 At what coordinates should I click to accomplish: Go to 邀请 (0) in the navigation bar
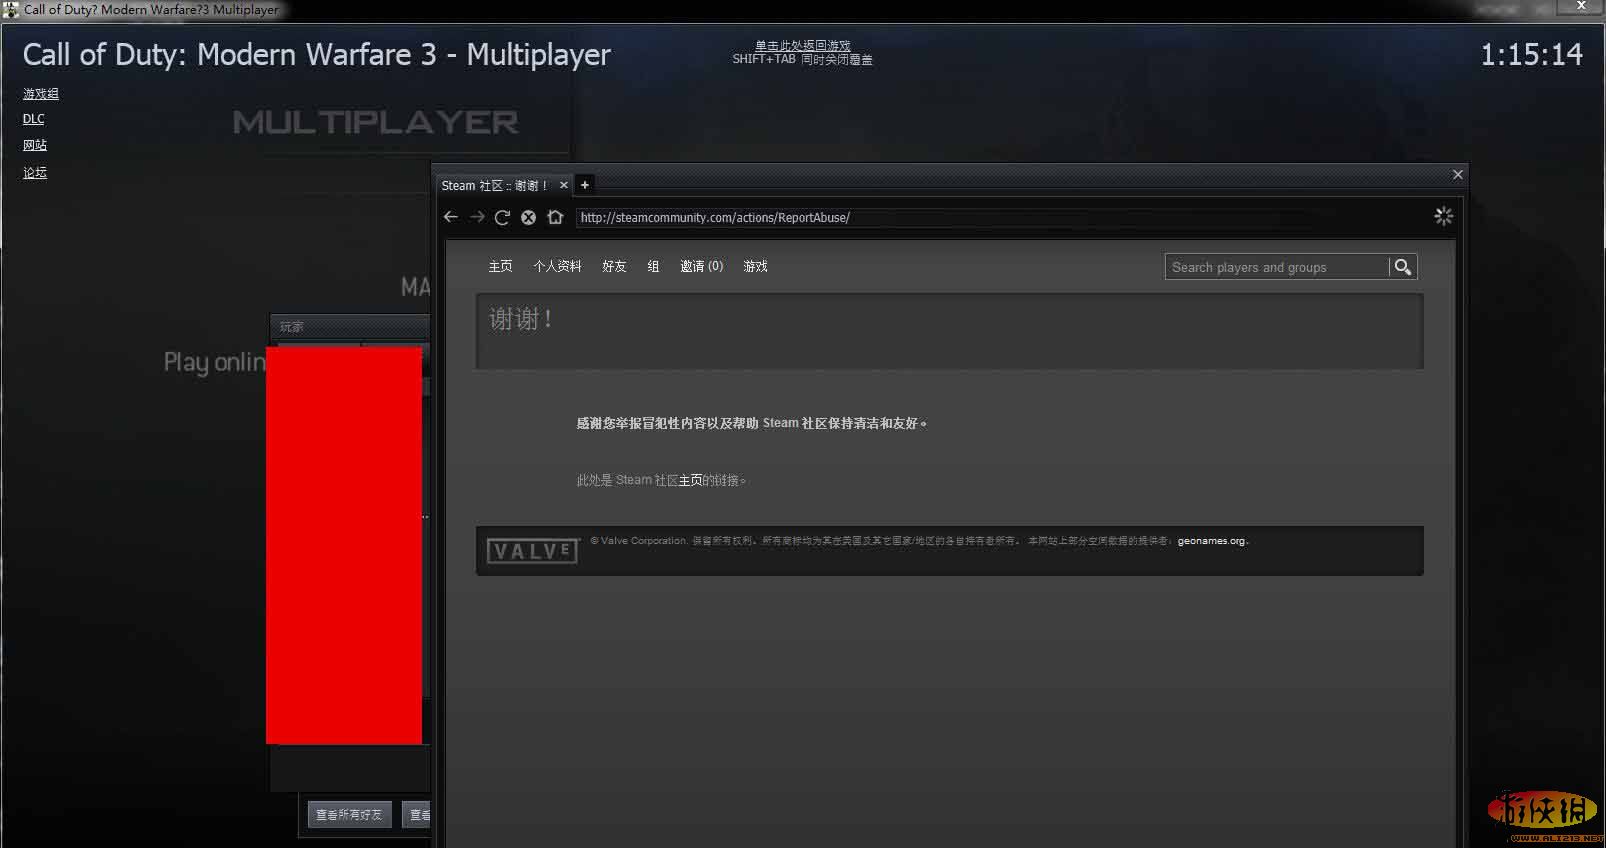pos(701,266)
